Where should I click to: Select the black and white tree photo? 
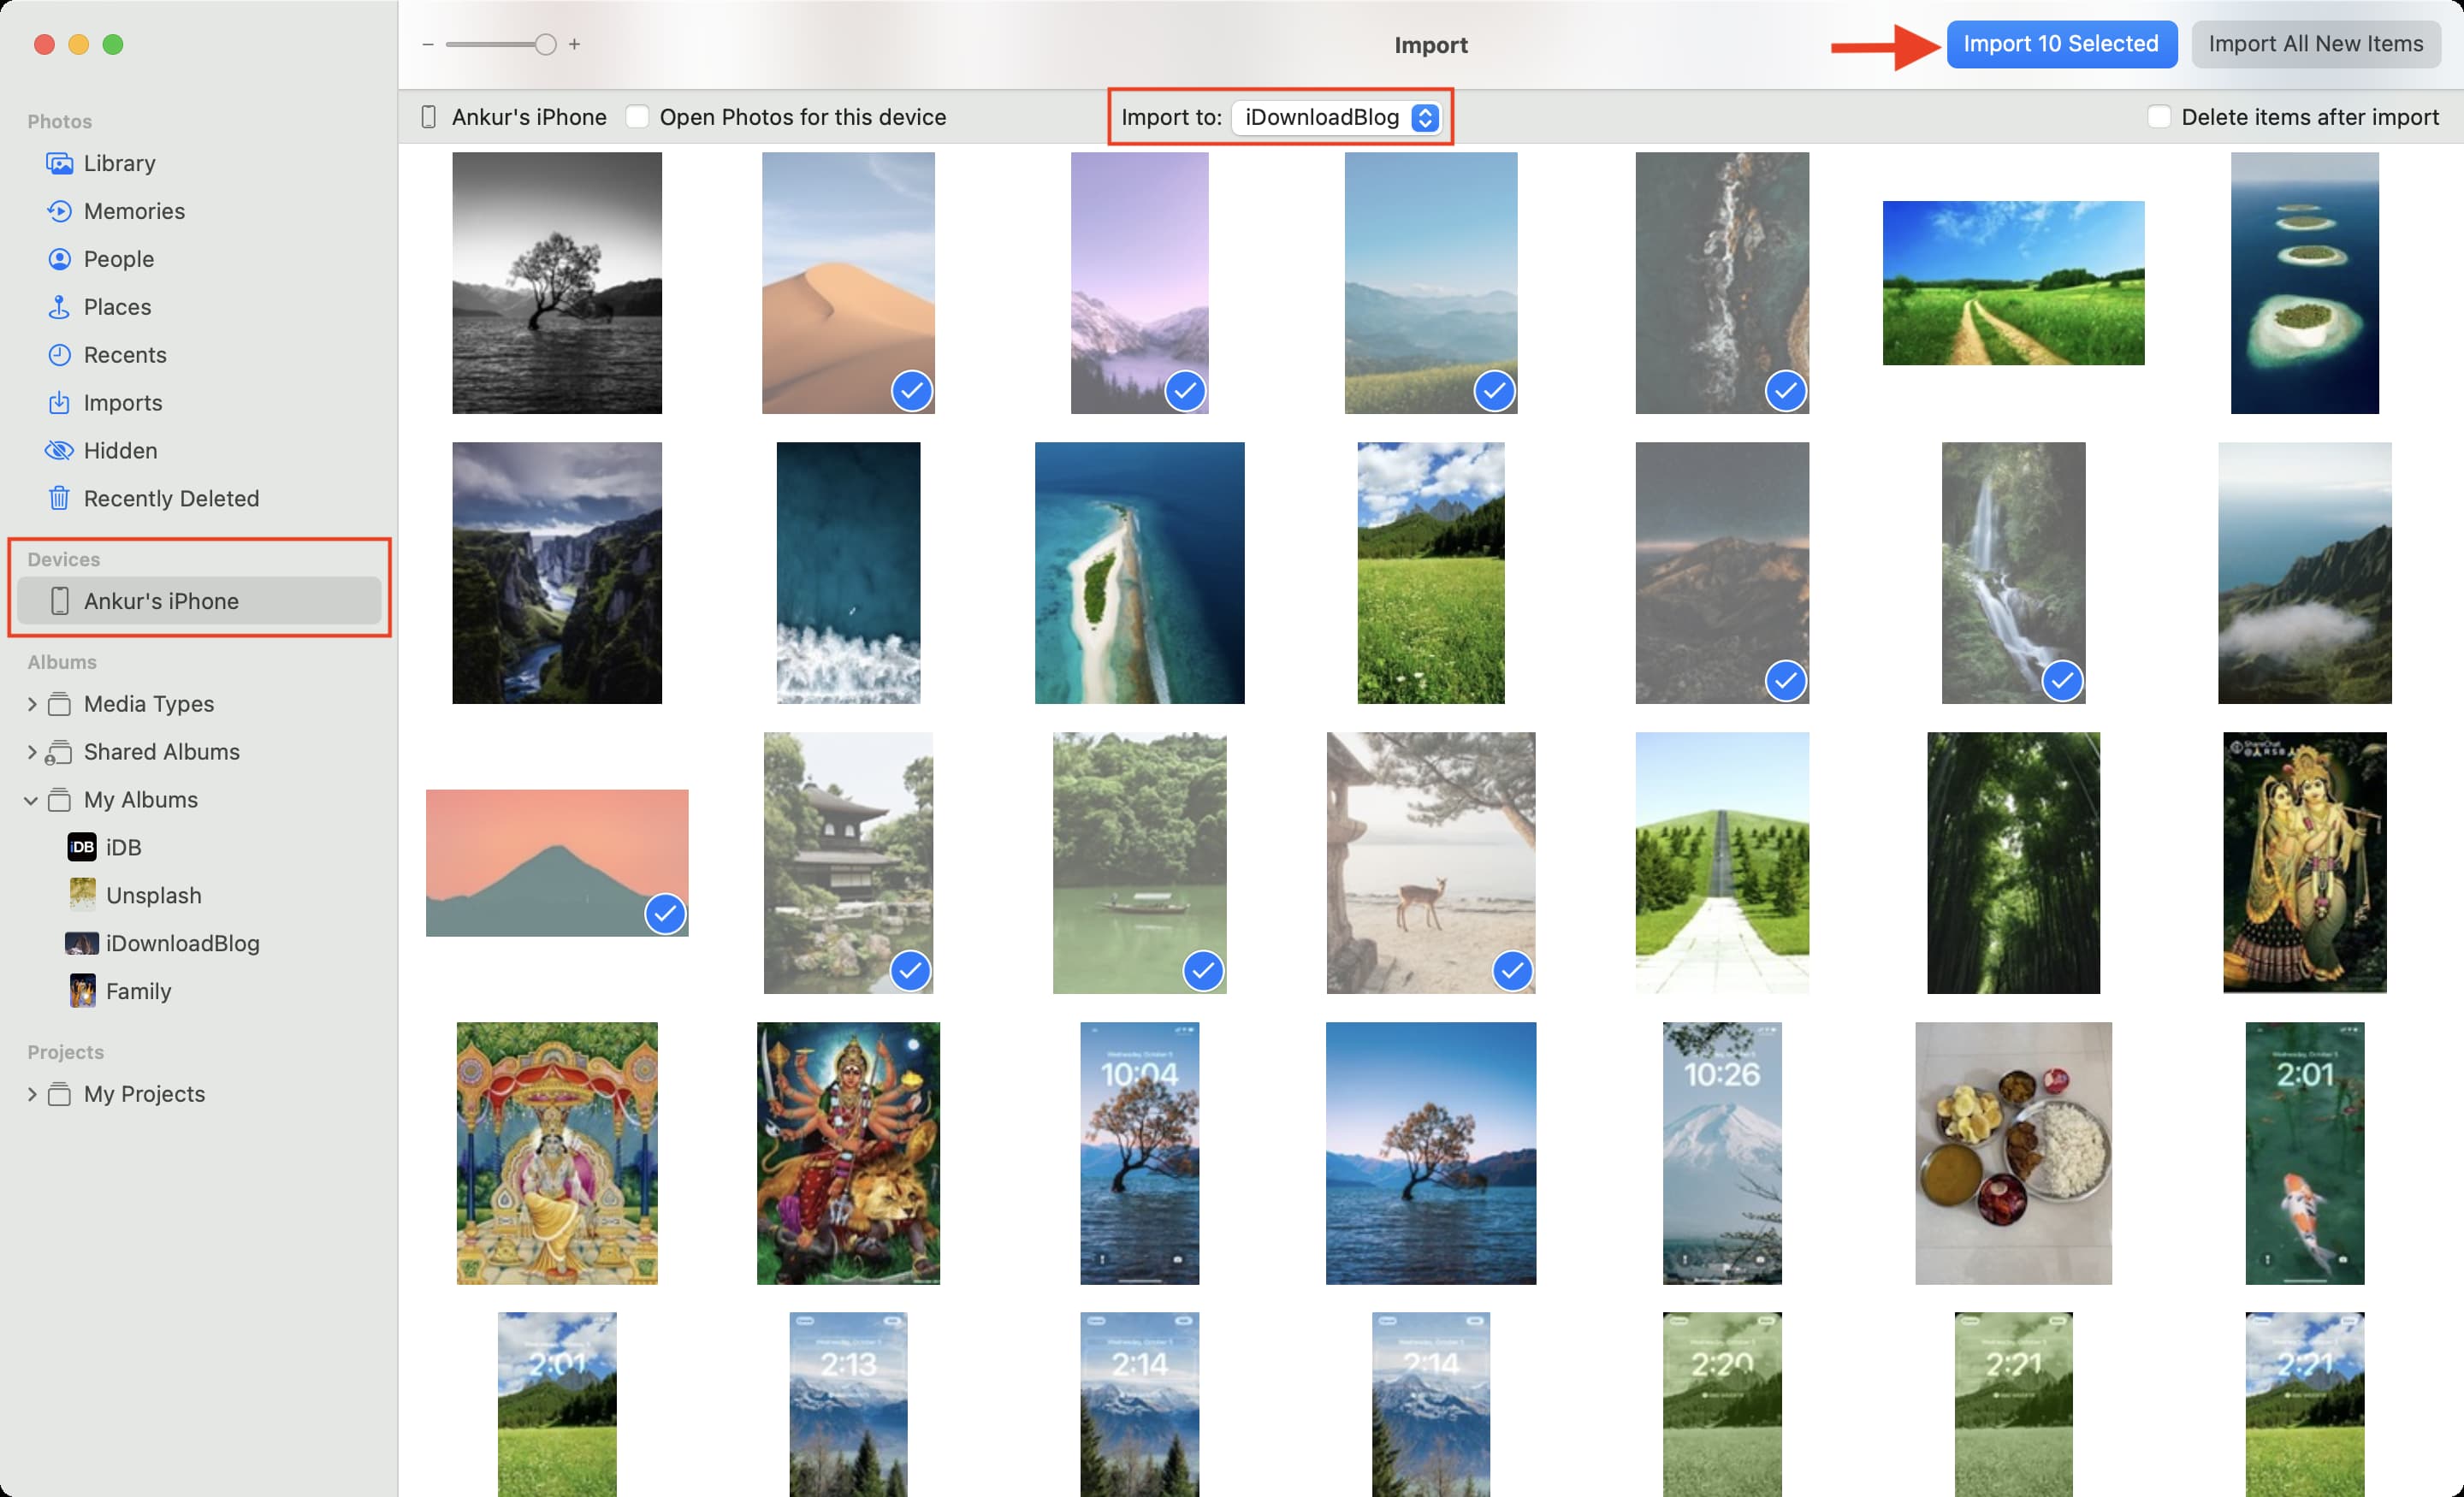557,283
